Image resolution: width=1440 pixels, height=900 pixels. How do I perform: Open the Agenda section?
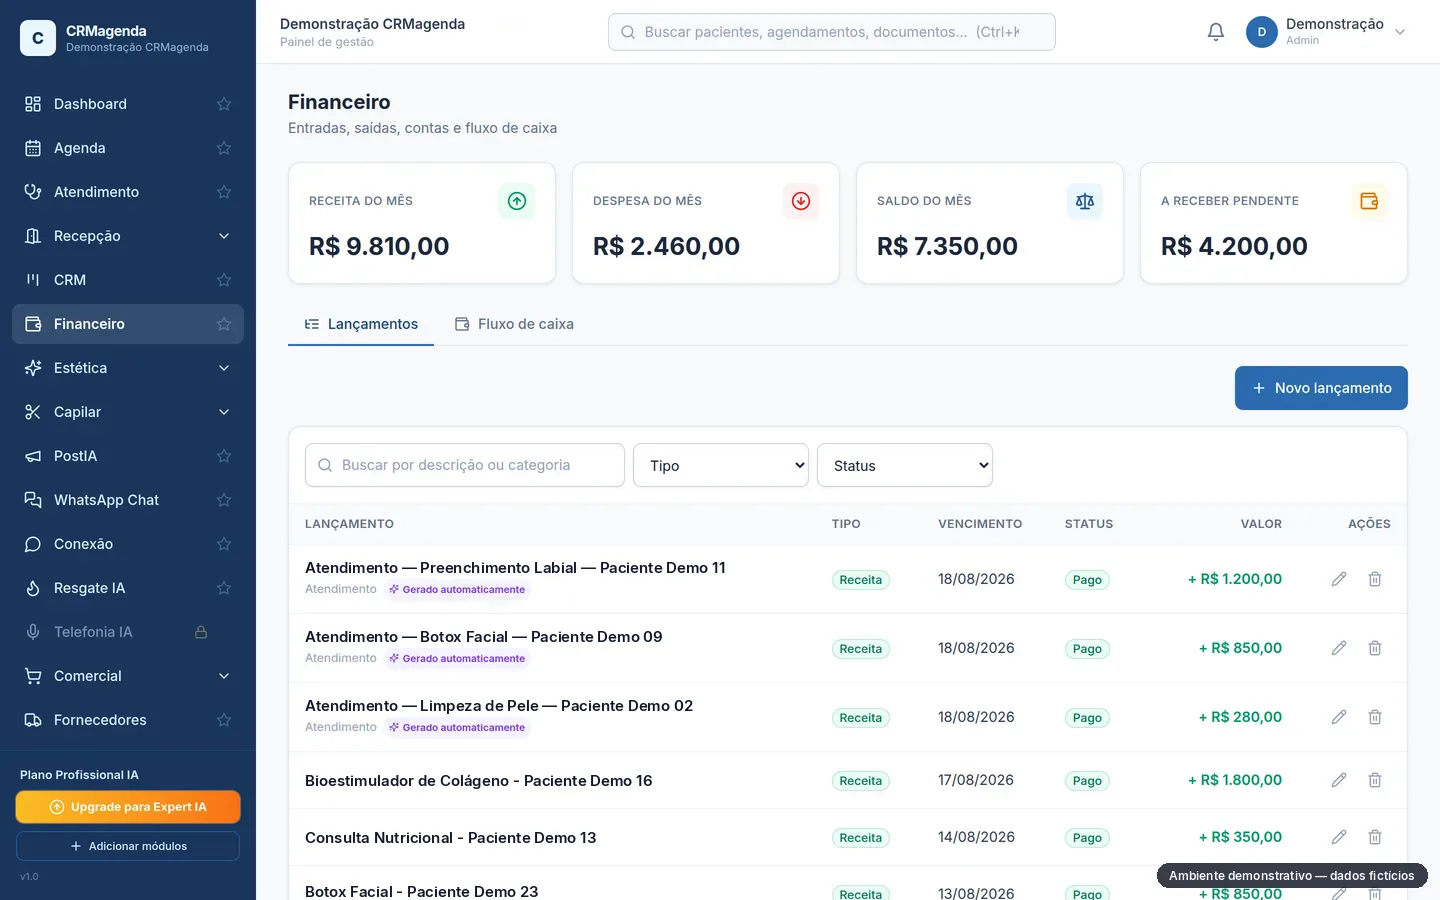click(128, 148)
